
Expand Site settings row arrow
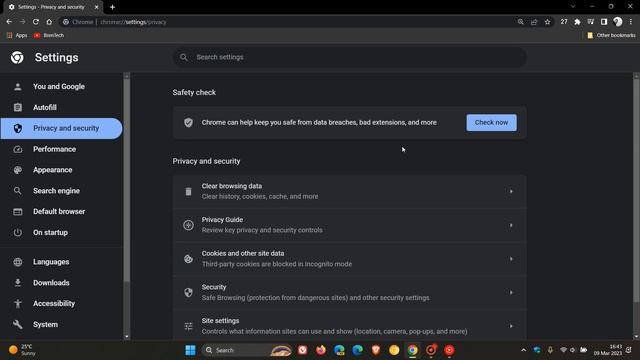point(511,326)
